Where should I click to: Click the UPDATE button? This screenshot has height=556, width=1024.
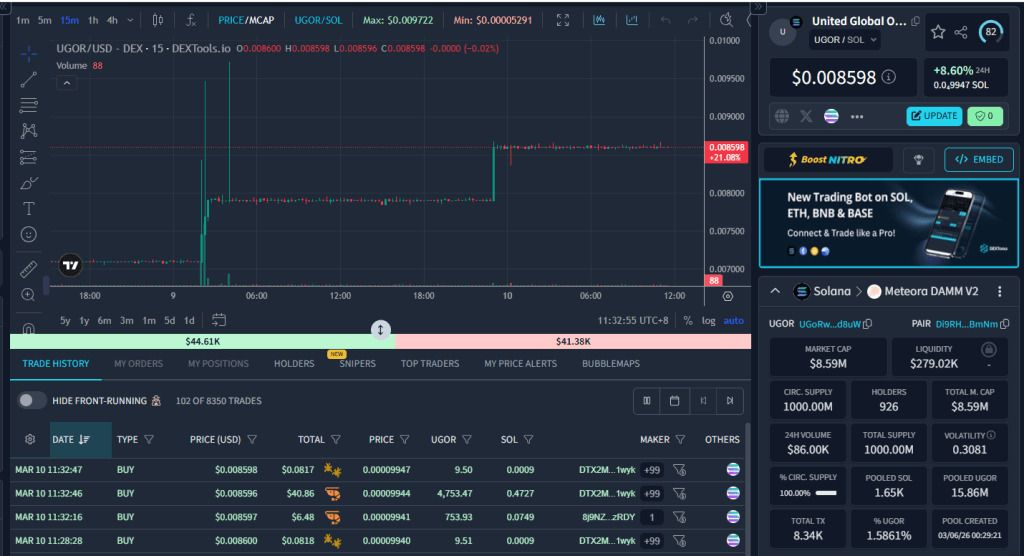pos(934,116)
